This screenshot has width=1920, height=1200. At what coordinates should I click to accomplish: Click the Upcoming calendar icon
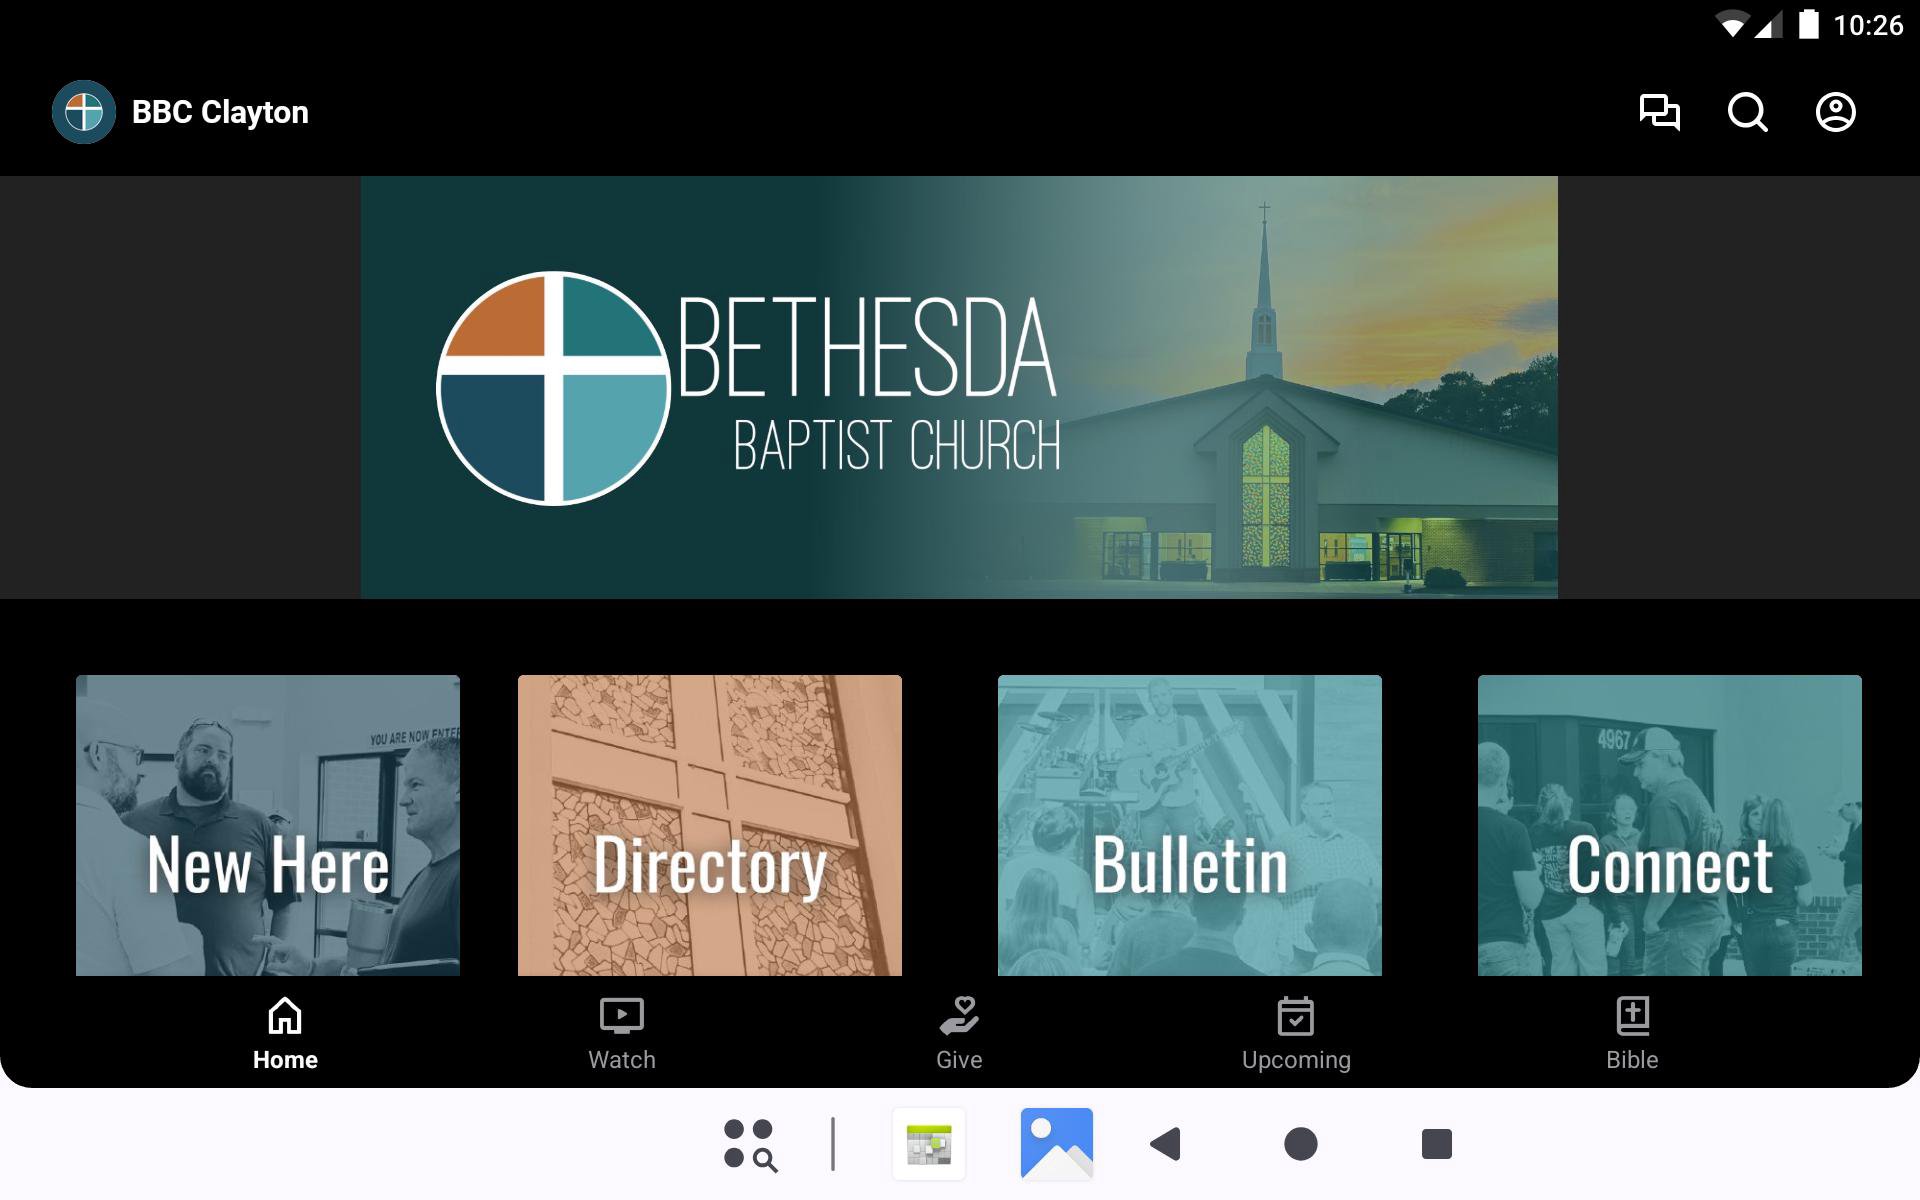click(1296, 1016)
